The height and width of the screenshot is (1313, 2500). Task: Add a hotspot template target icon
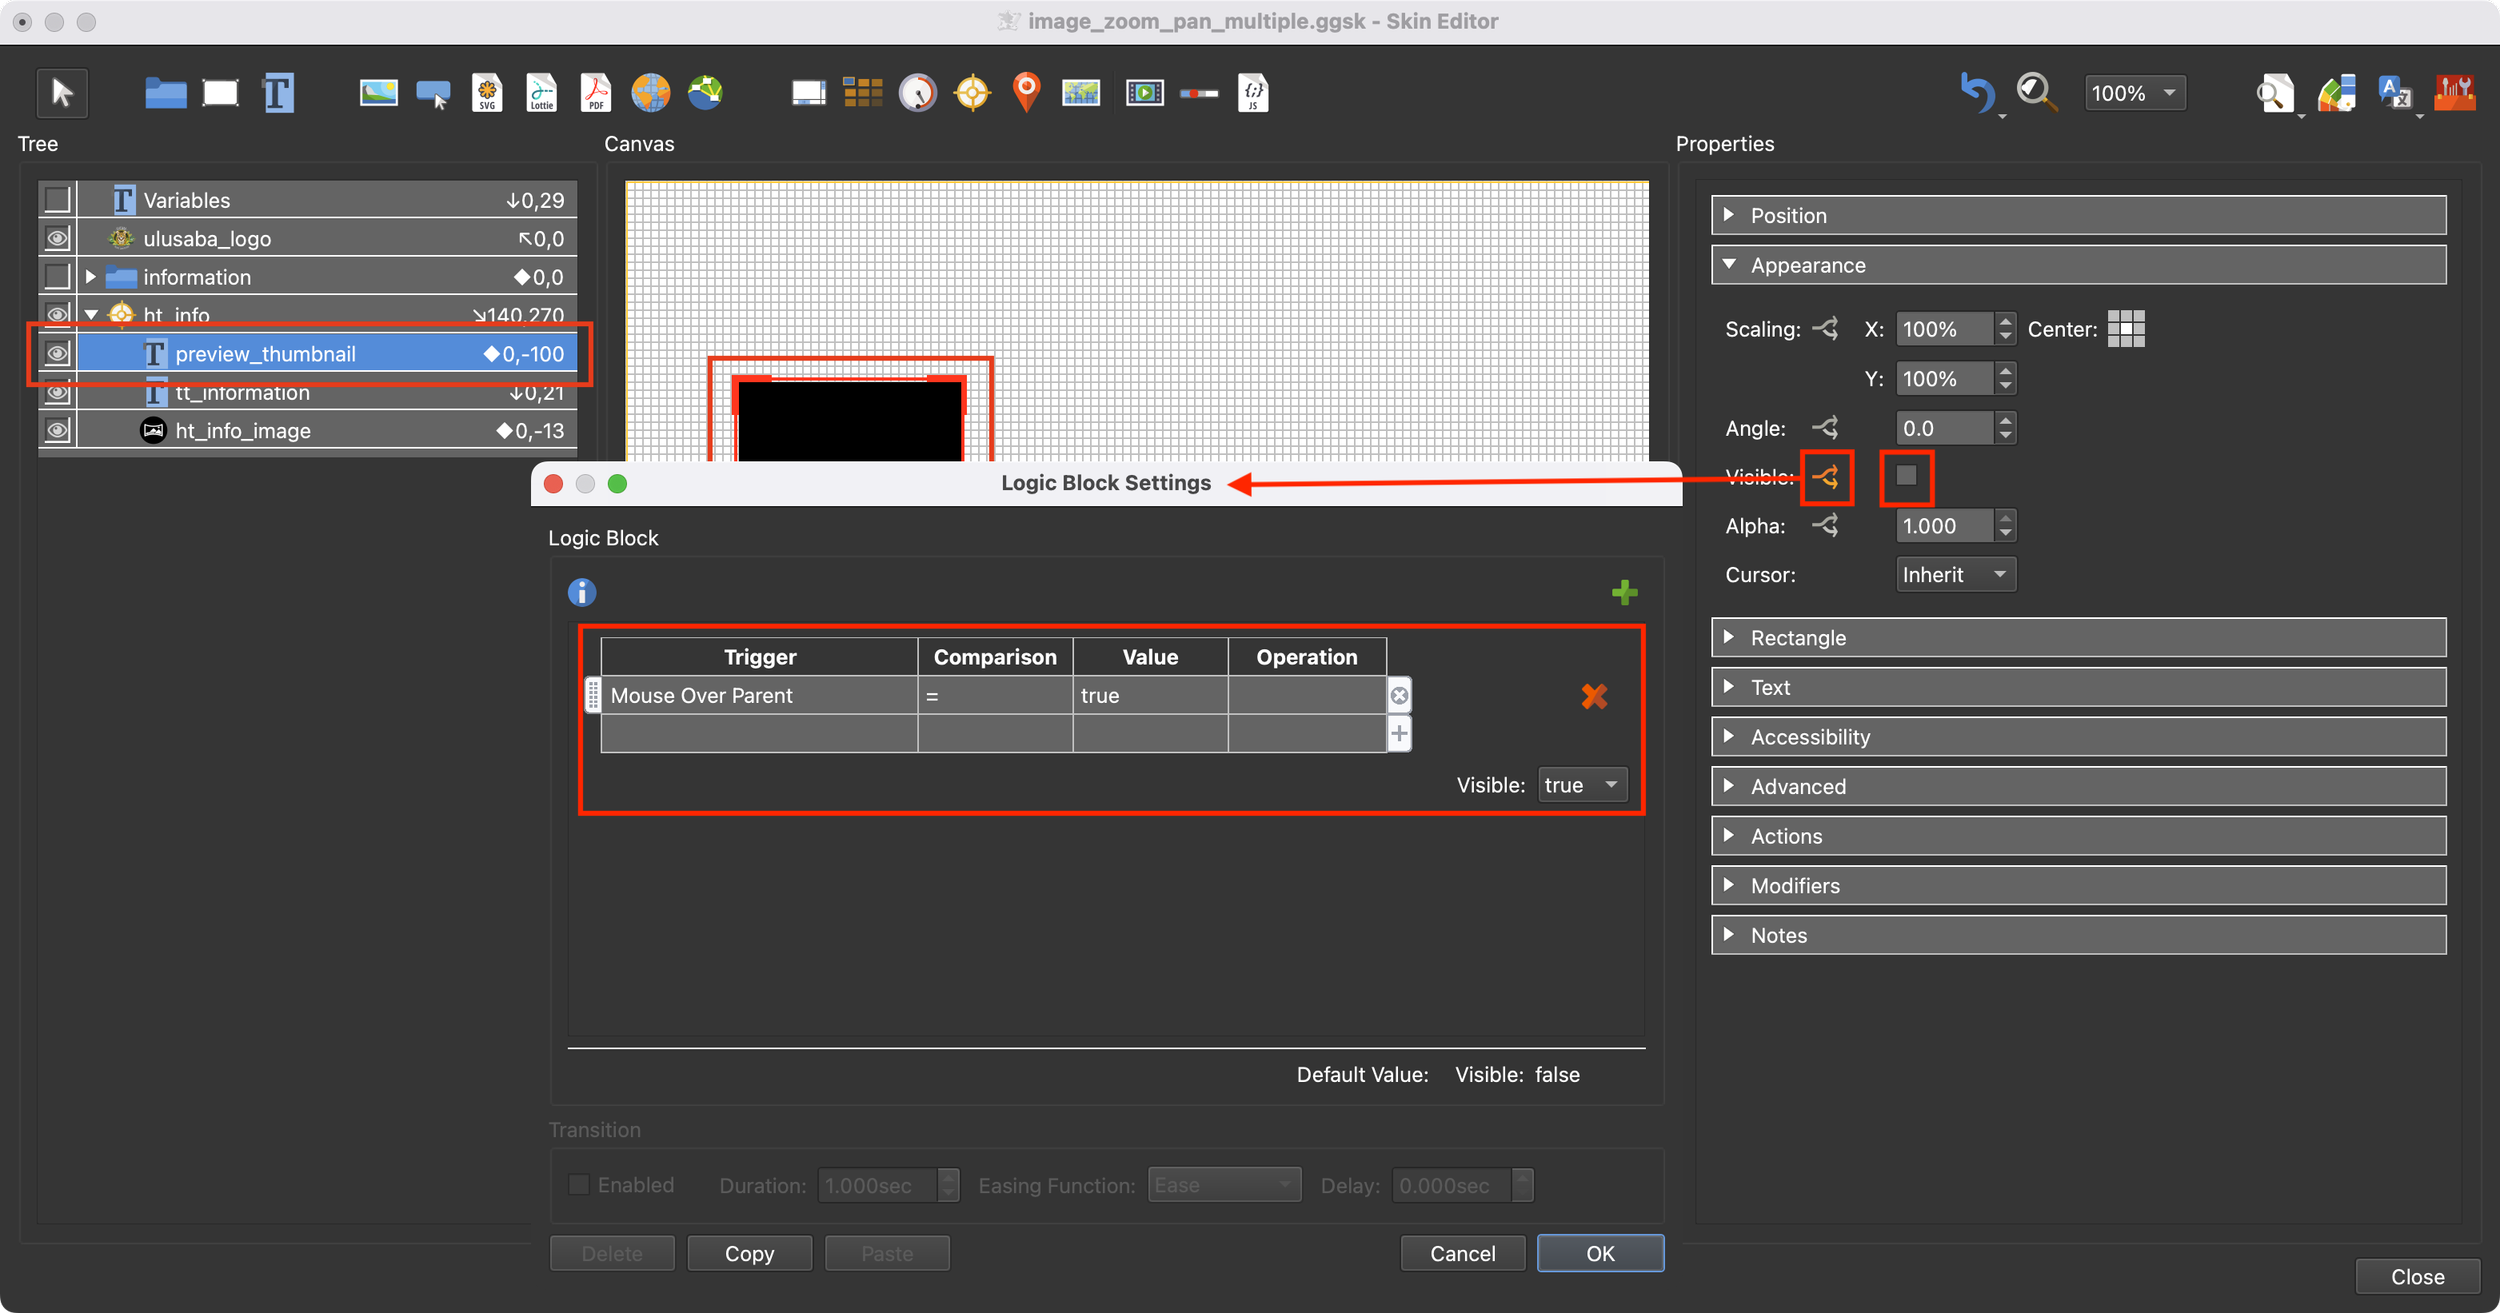pyautogui.click(x=972, y=93)
